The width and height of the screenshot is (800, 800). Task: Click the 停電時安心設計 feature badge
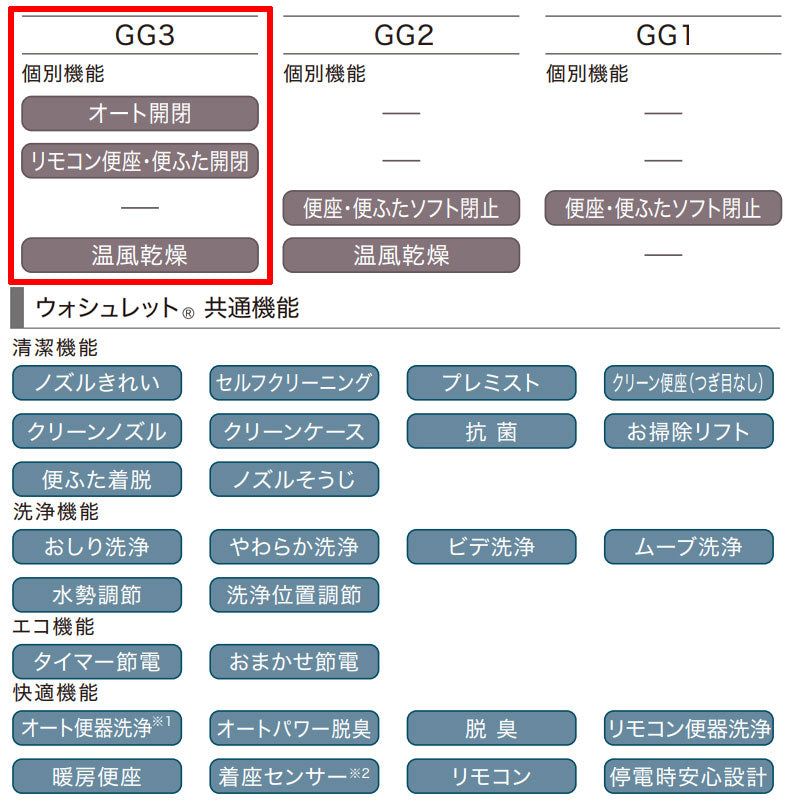tap(689, 777)
